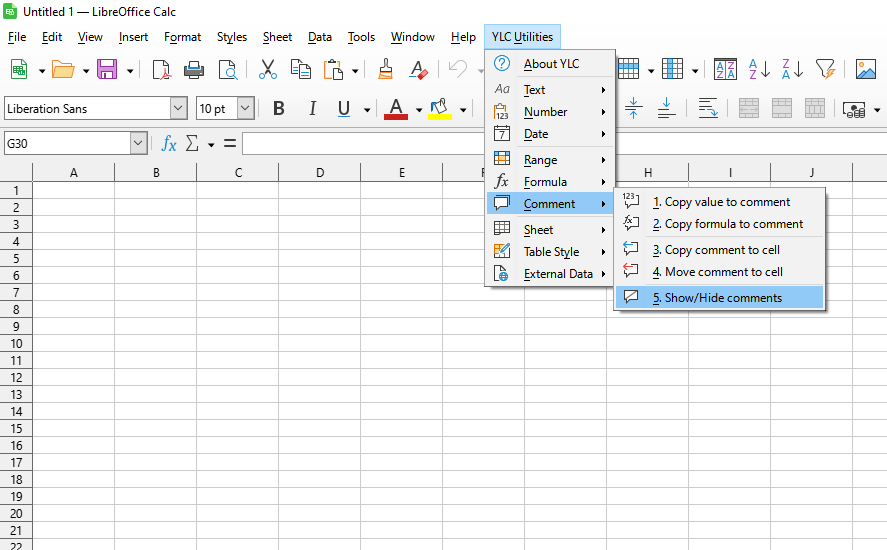Viewport: 887px width, 550px height.
Task: Click the Clone Formatting paintbrush icon
Action: pyautogui.click(x=386, y=69)
